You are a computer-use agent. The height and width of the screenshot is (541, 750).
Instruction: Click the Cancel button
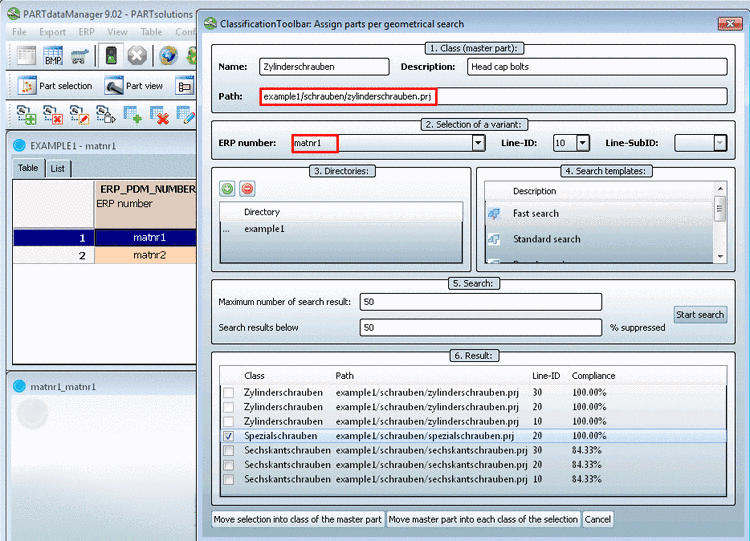click(x=597, y=519)
